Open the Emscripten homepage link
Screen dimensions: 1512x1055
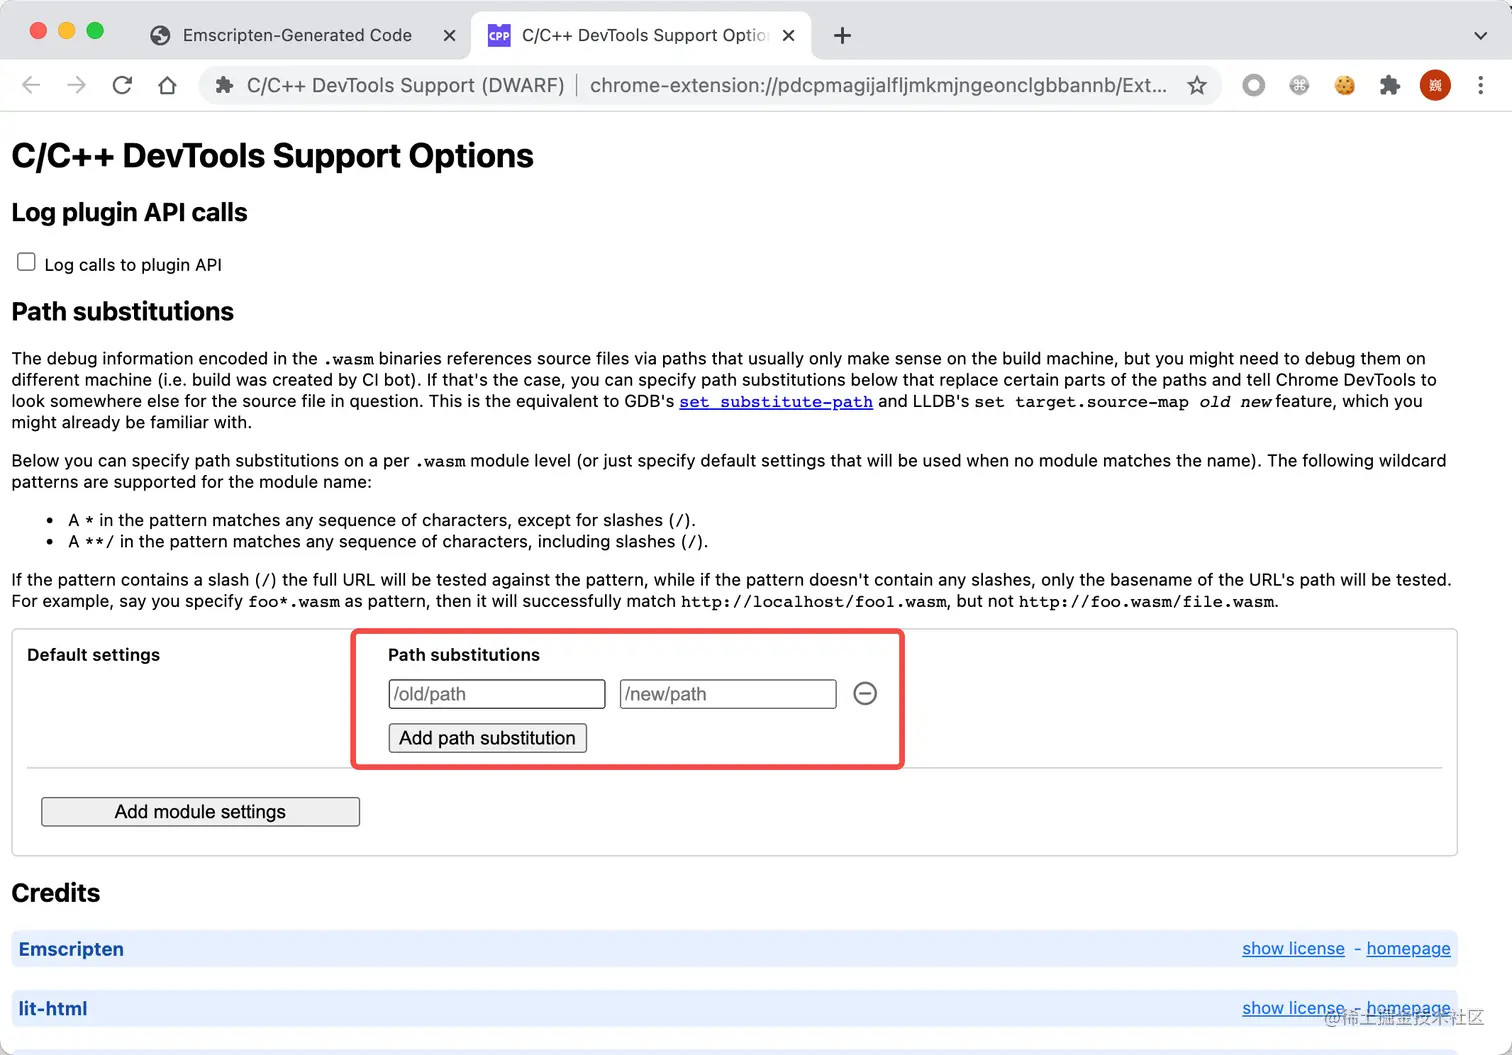[x=1408, y=948]
